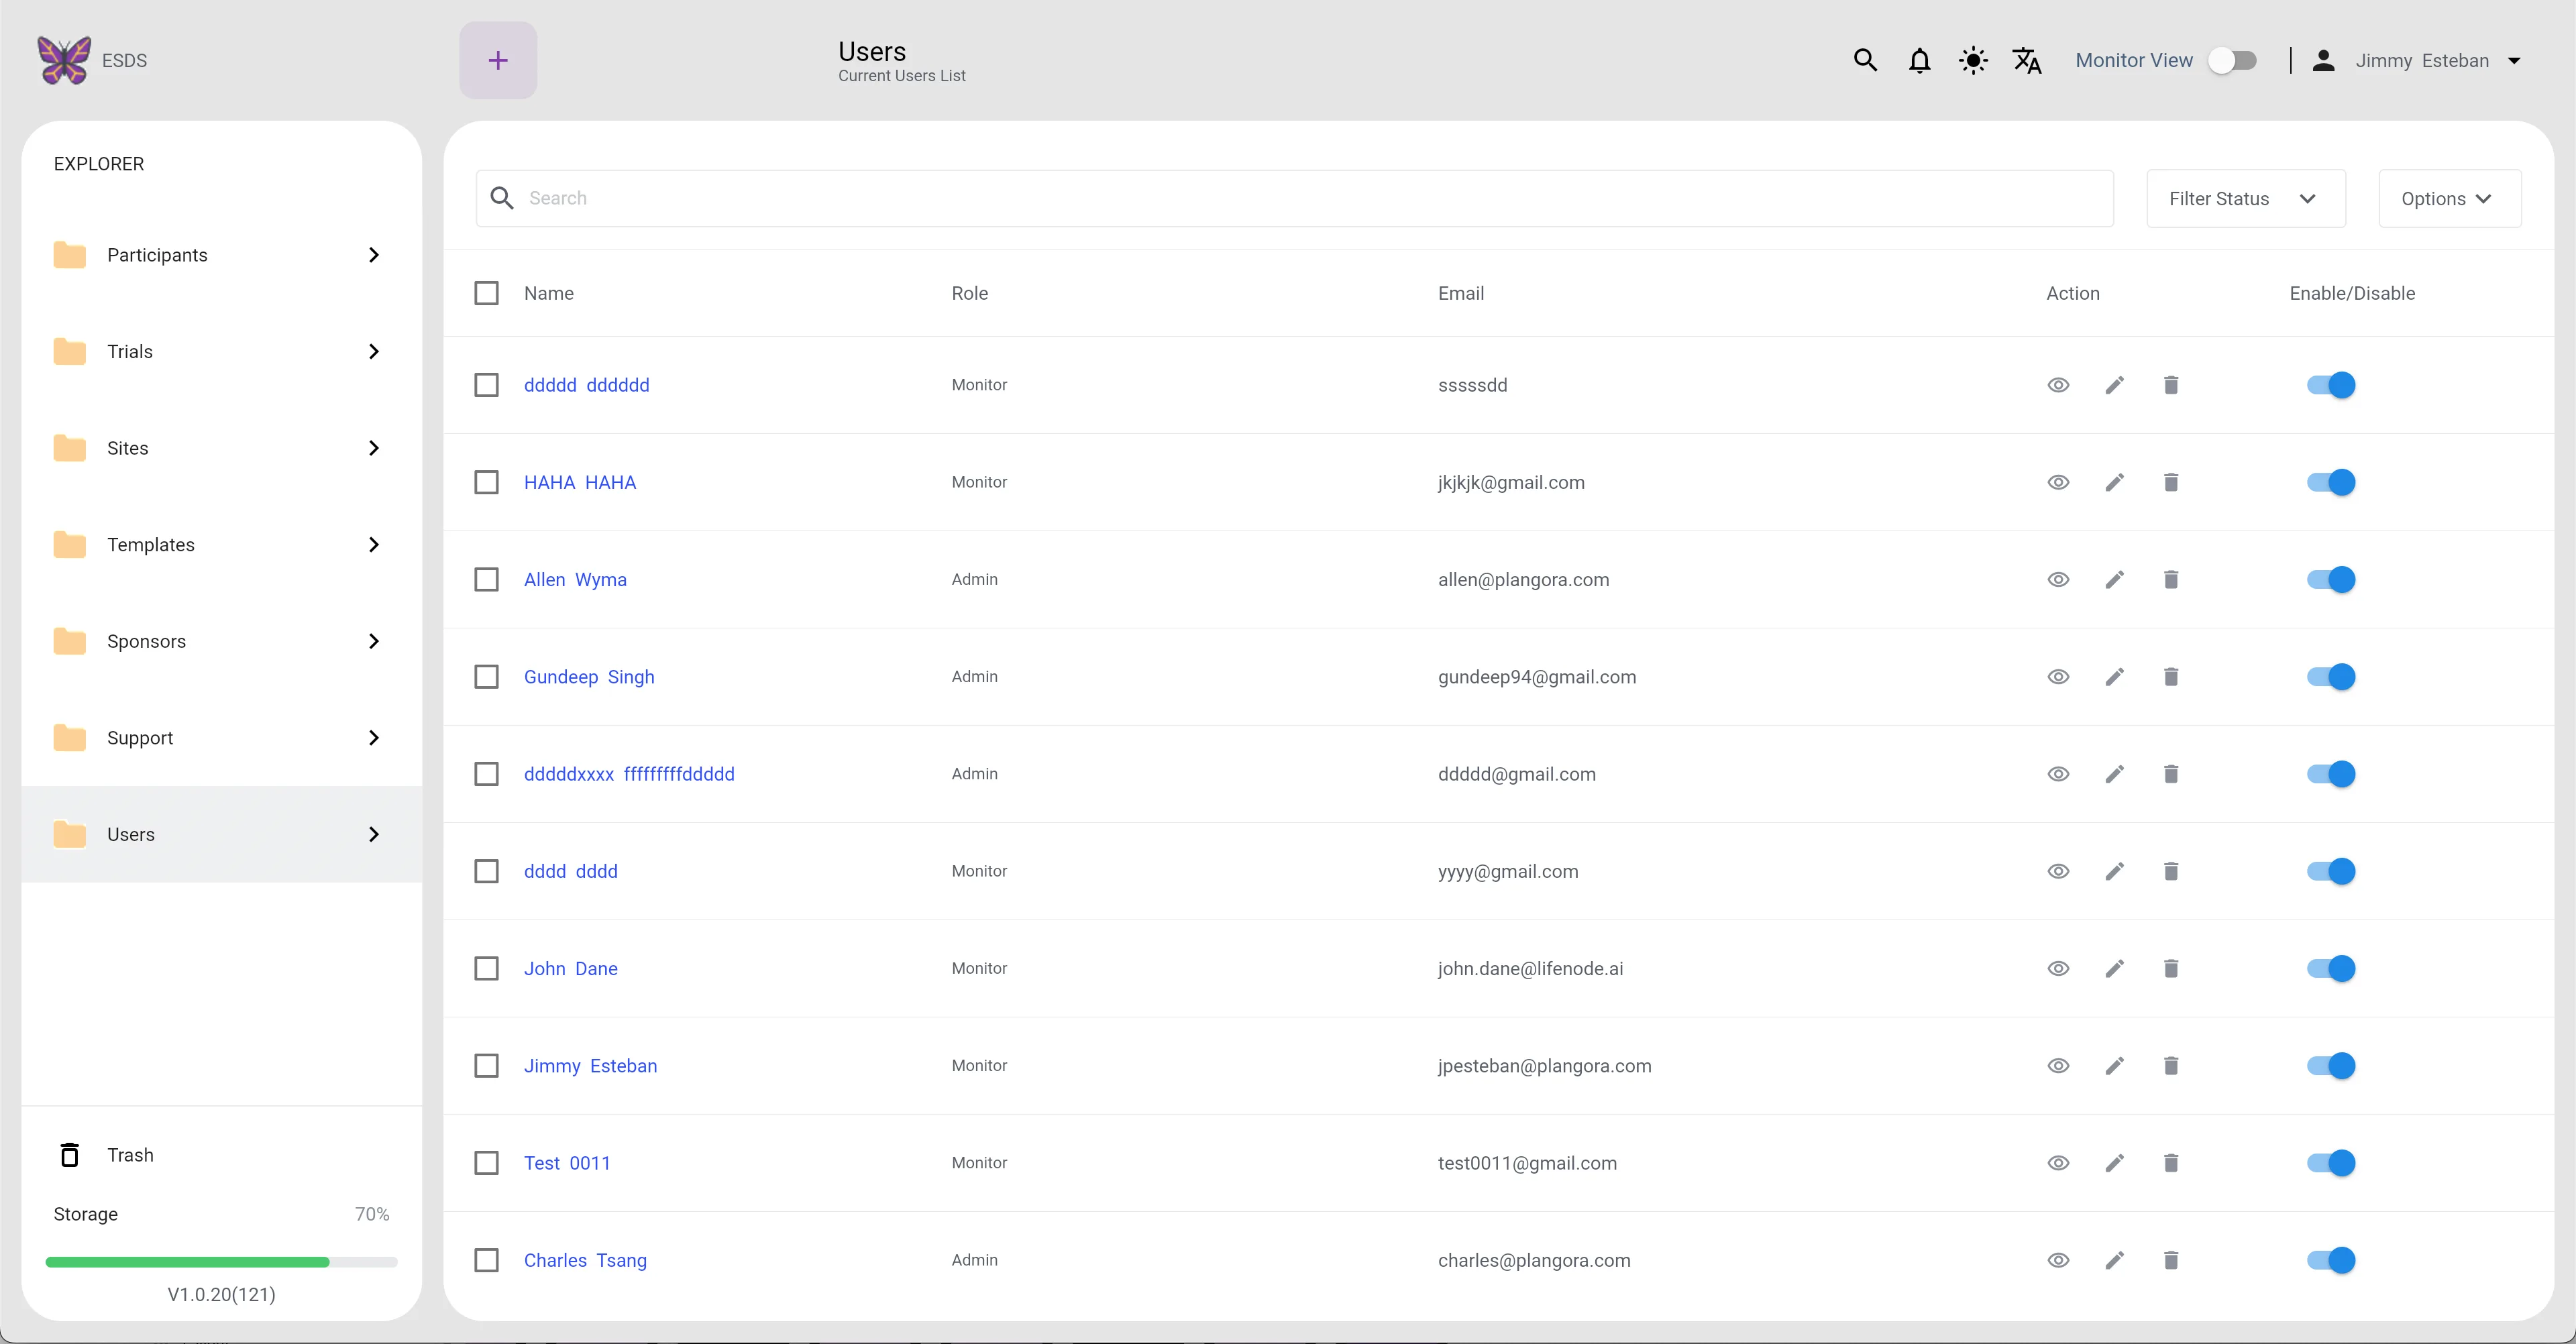2576x1344 pixels.
Task: Open the Jimmy Esteban user link
Action: [x=590, y=1066]
